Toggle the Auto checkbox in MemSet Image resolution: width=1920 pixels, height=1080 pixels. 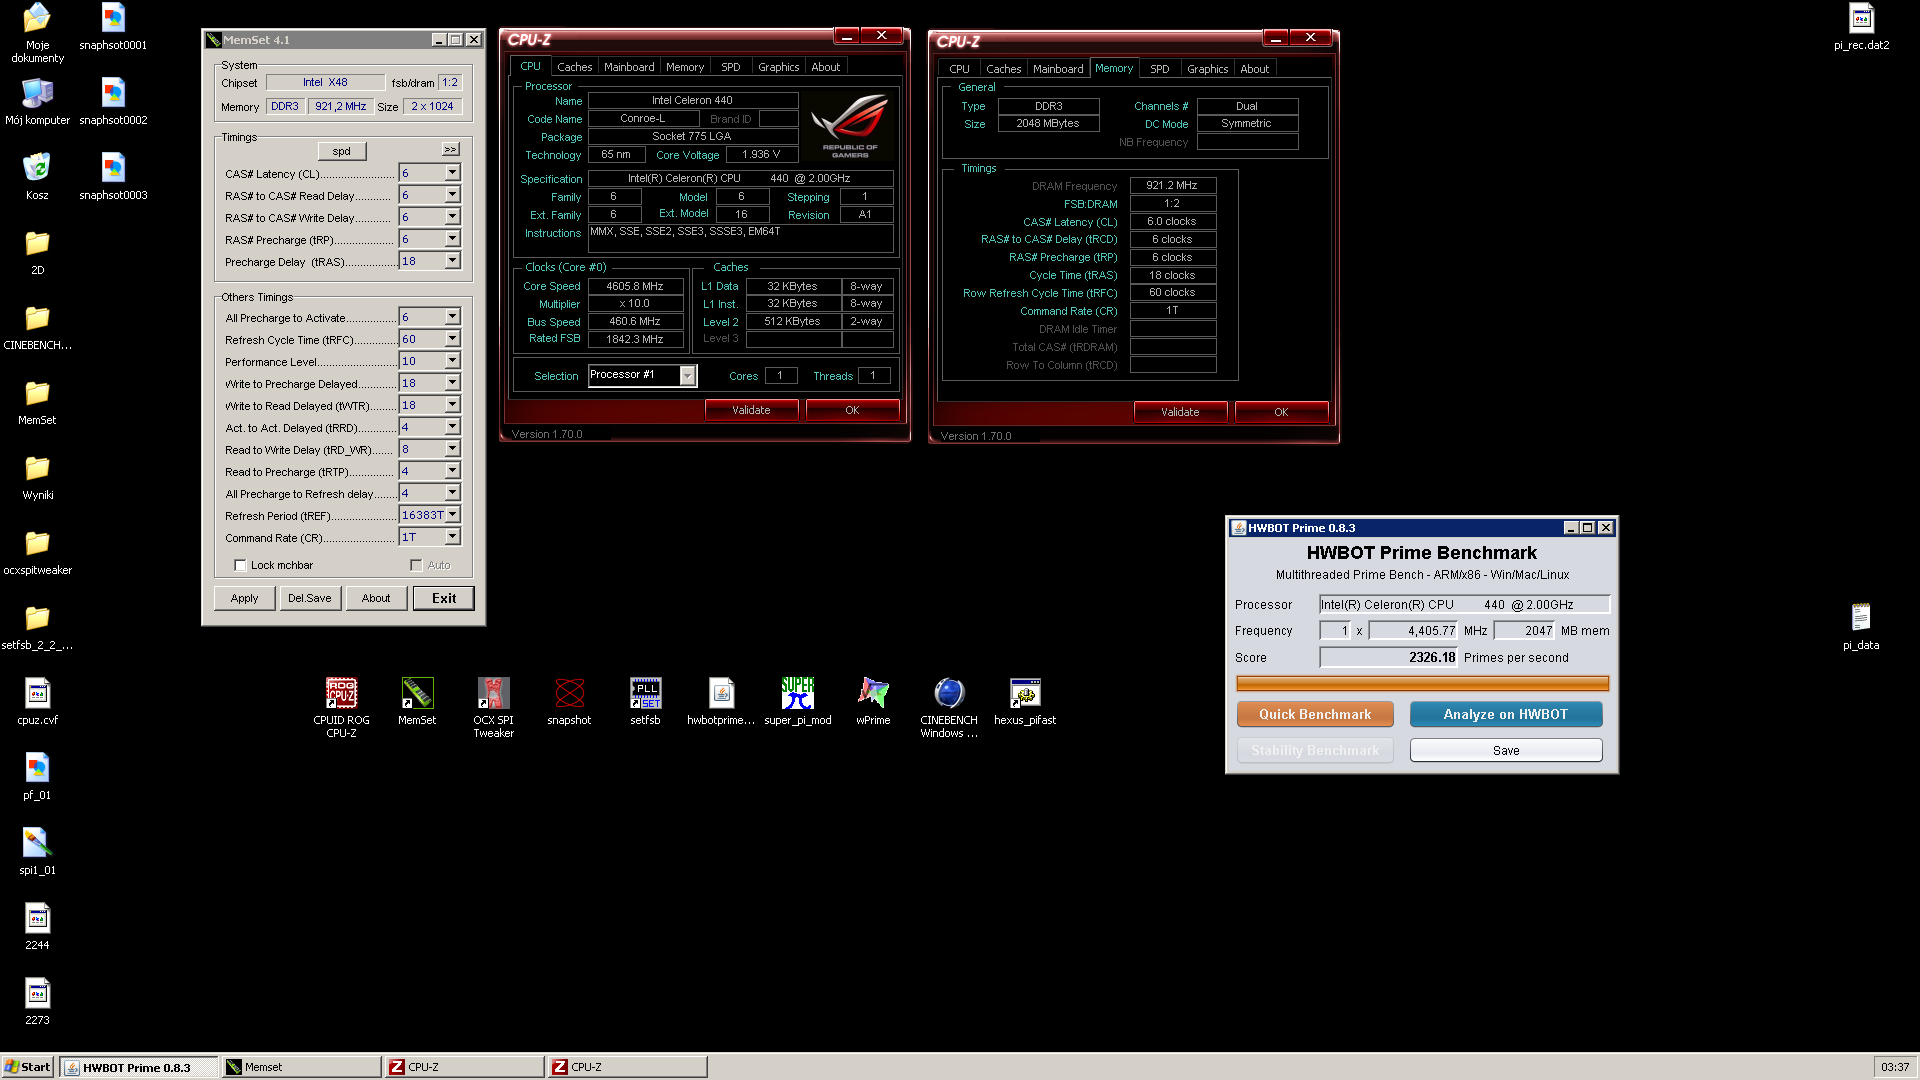coord(416,565)
